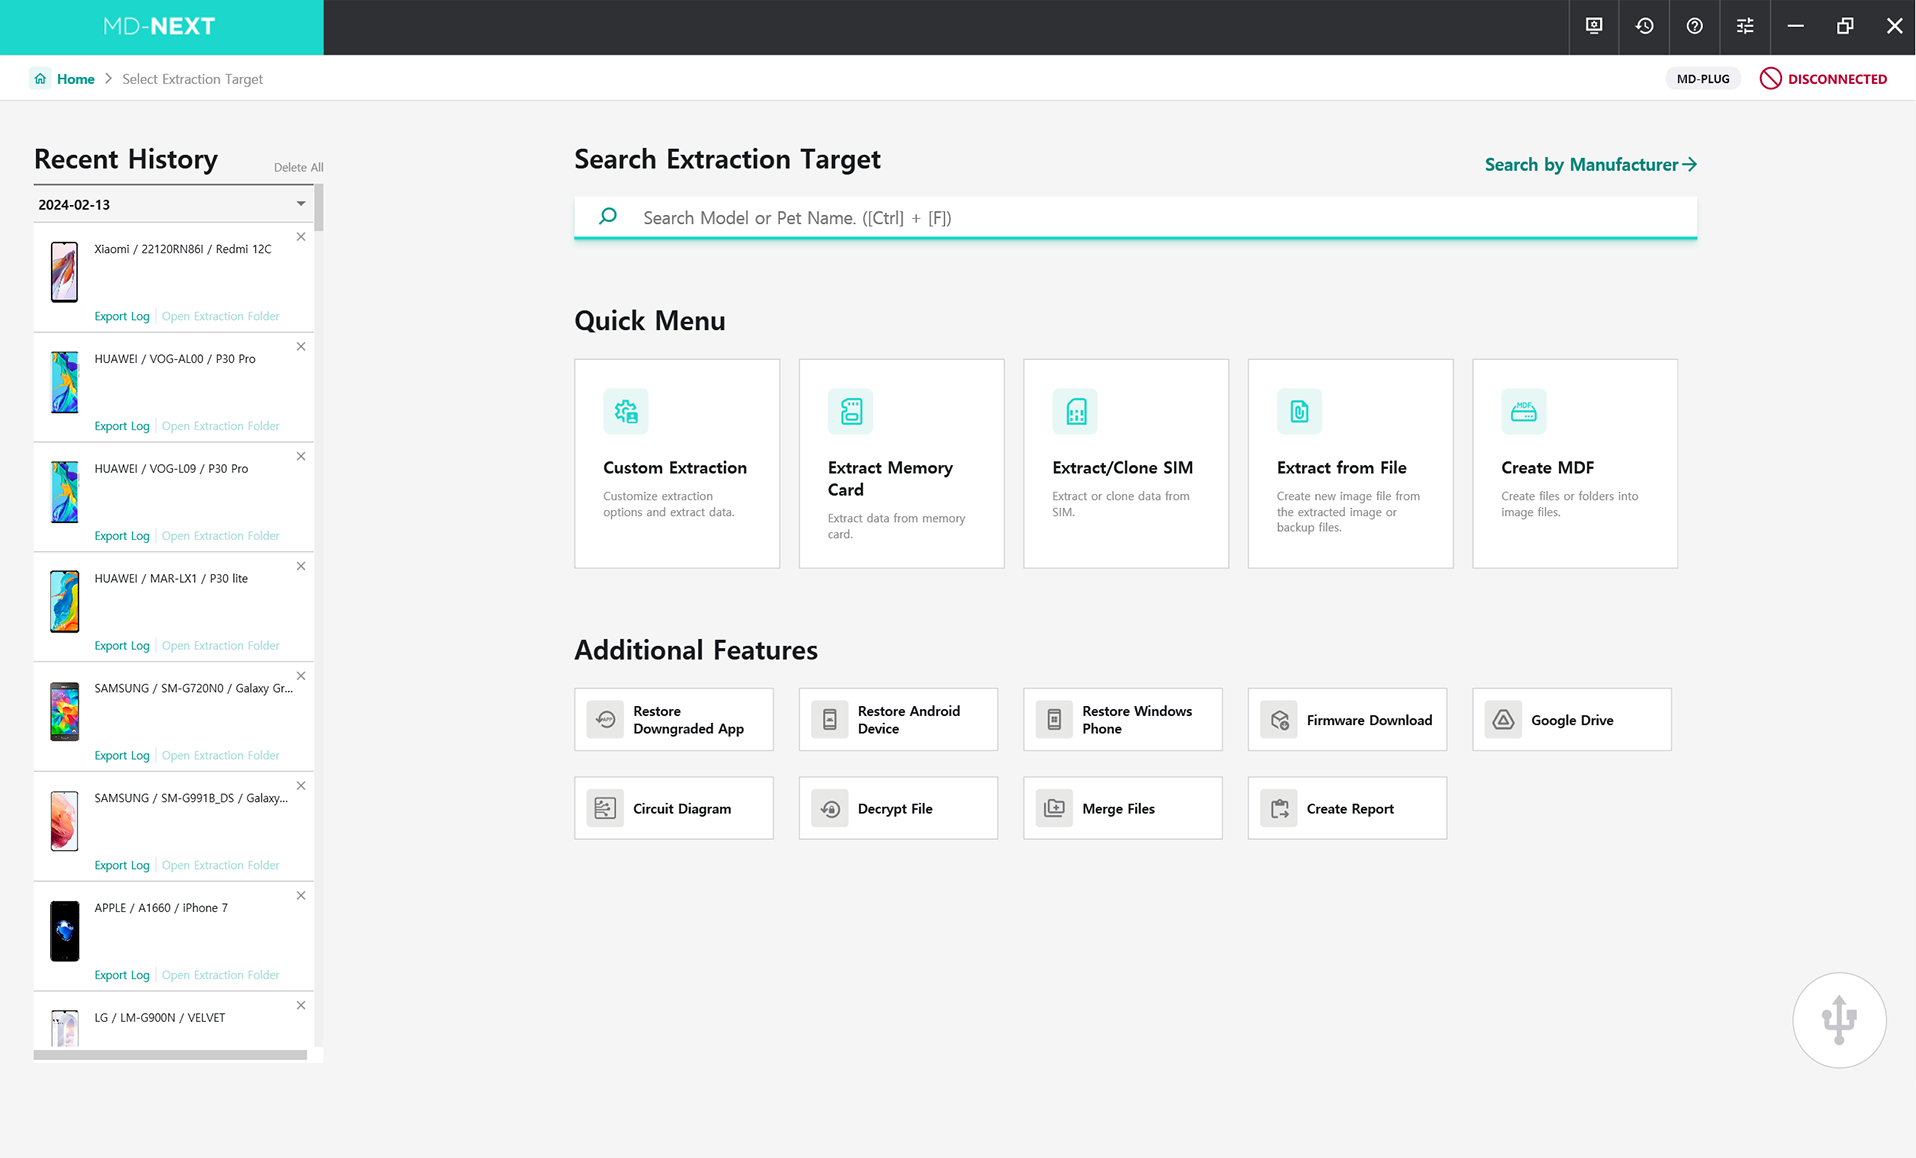The image size is (1916, 1158).
Task: Click the Decrypt File icon
Action: [830, 808]
